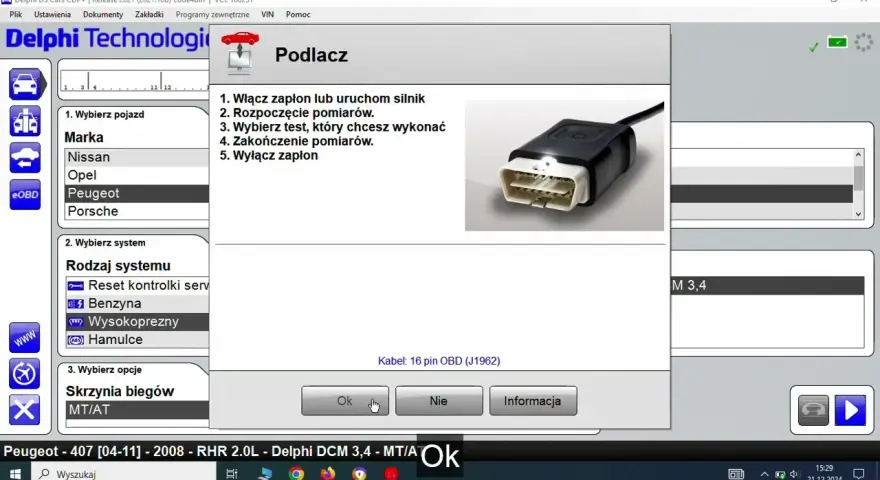Click the Kabel: 16 pin OBD (J1962) text
The image size is (880, 480).
(439, 361)
